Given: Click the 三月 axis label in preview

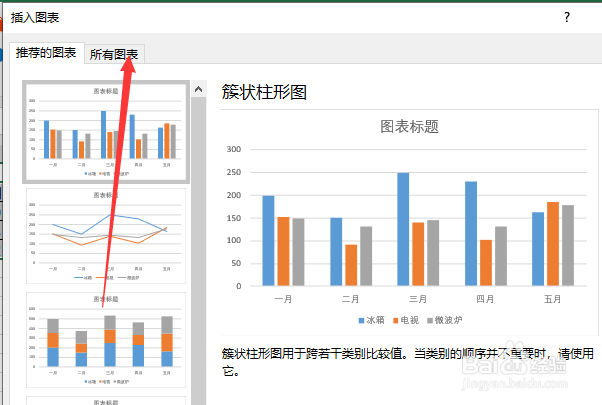Looking at the screenshot, I should point(418,299).
